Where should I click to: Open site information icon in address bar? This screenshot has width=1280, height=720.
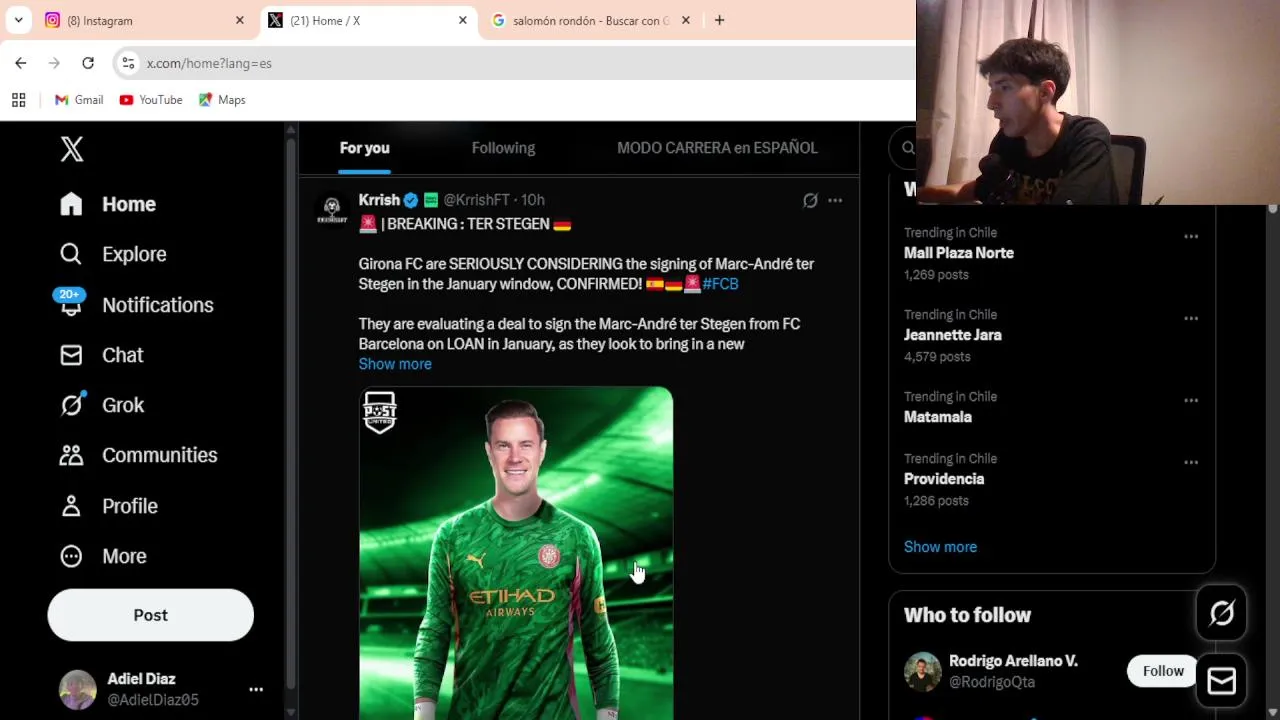point(128,63)
